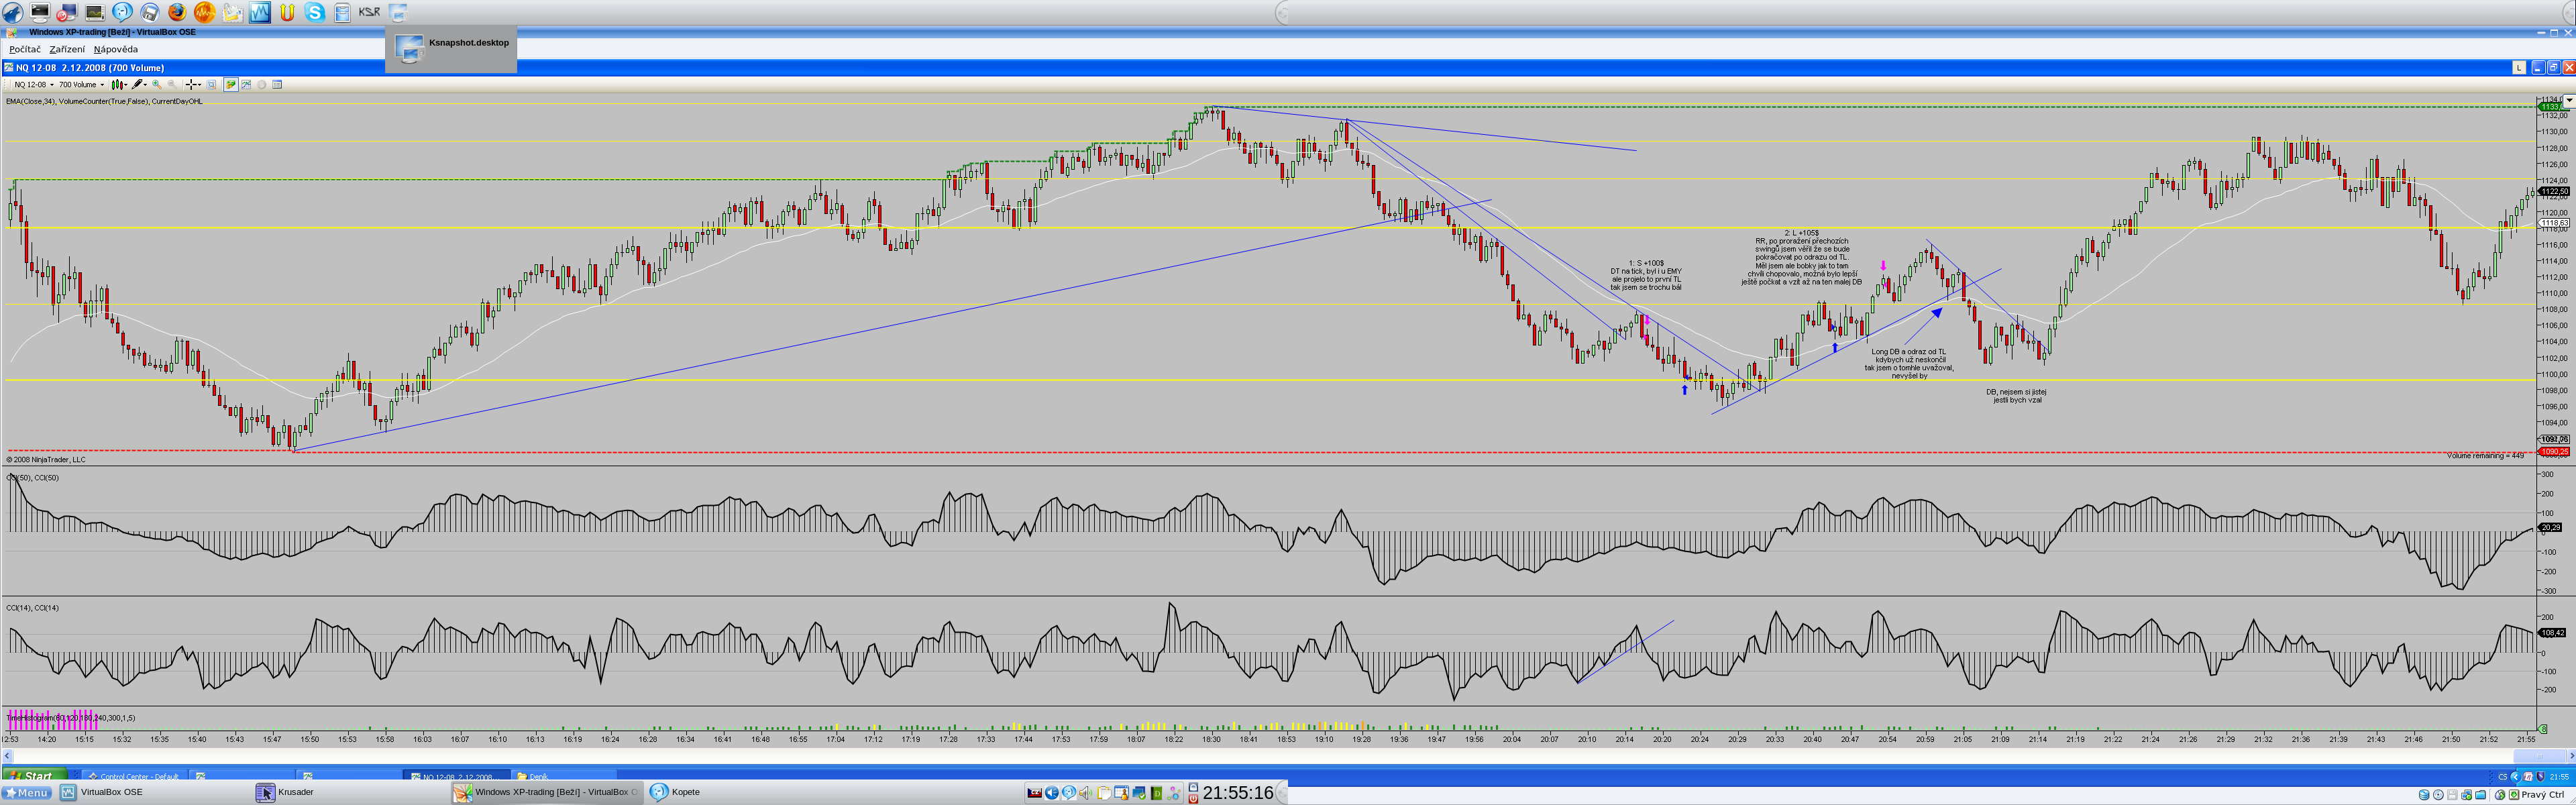Toggle the strategies S toolbar button
Image resolution: width=2576 pixels, height=805 pixels.
[x=262, y=85]
